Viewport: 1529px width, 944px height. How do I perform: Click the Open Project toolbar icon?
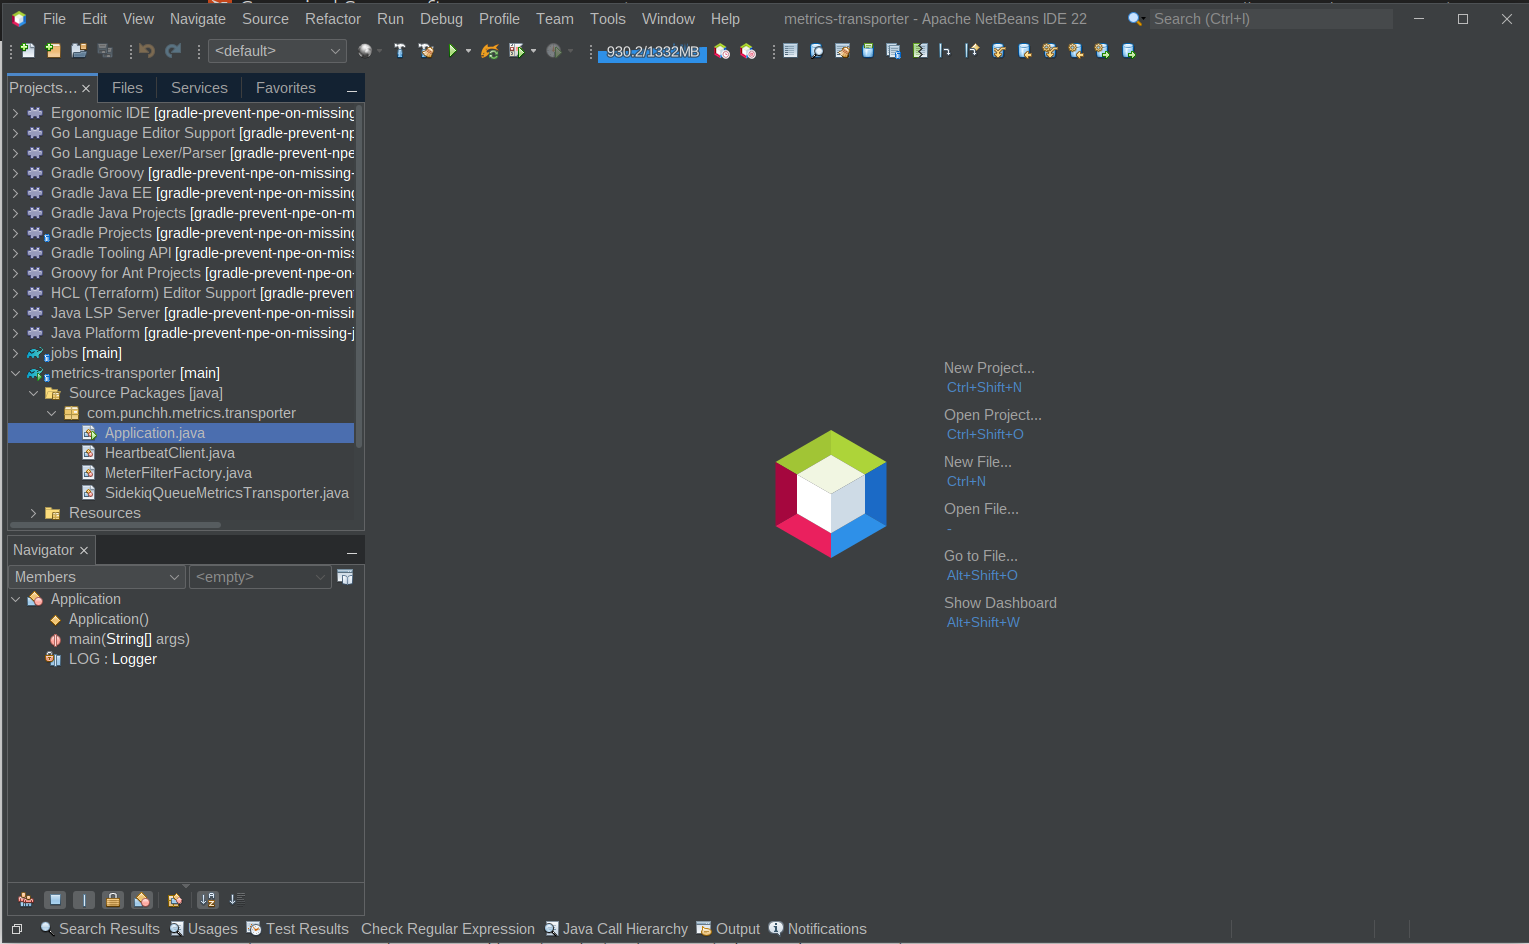(78, 51)
